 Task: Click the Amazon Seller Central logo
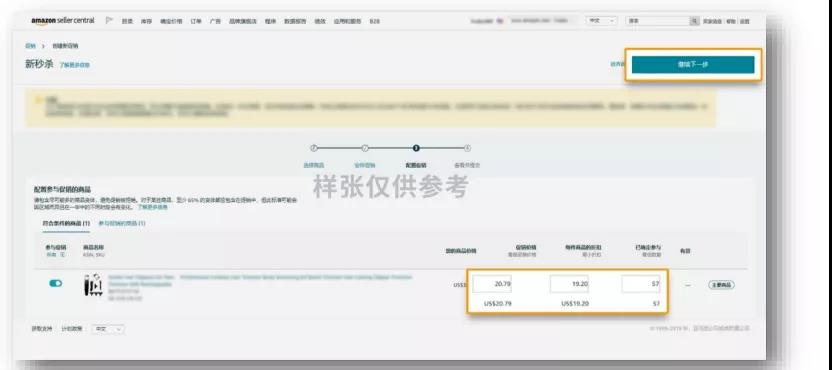(63, 21)
